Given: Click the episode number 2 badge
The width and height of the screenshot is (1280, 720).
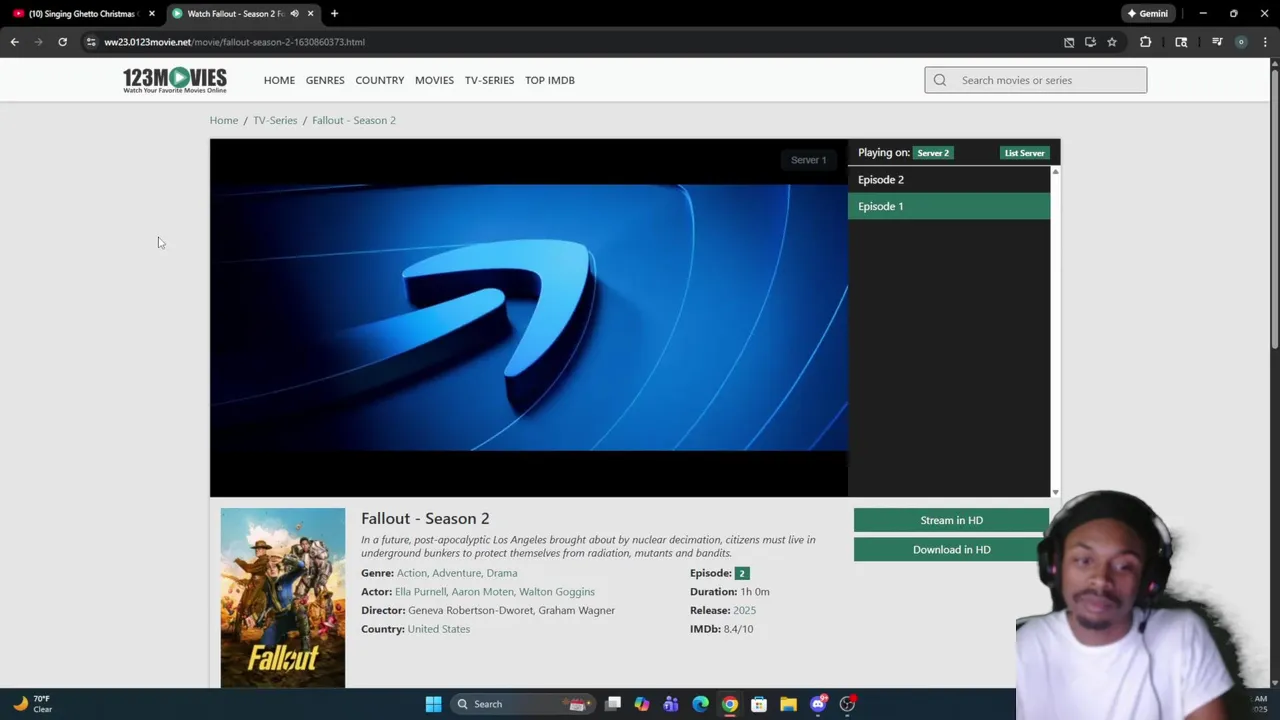Looking at the screenshot, I should pyautogui.click(x=741, y=573).
